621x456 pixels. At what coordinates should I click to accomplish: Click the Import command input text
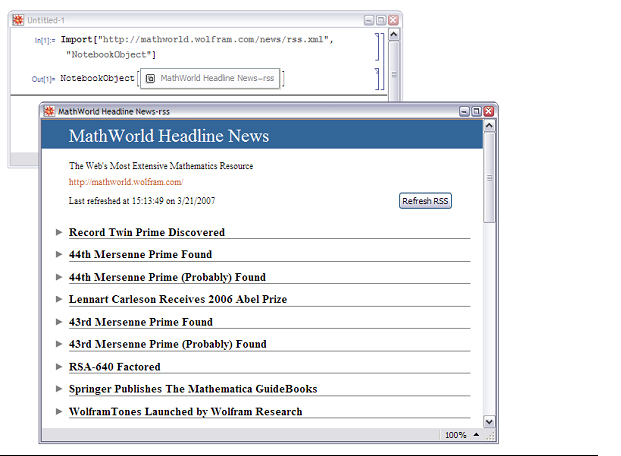pos(197,47)
